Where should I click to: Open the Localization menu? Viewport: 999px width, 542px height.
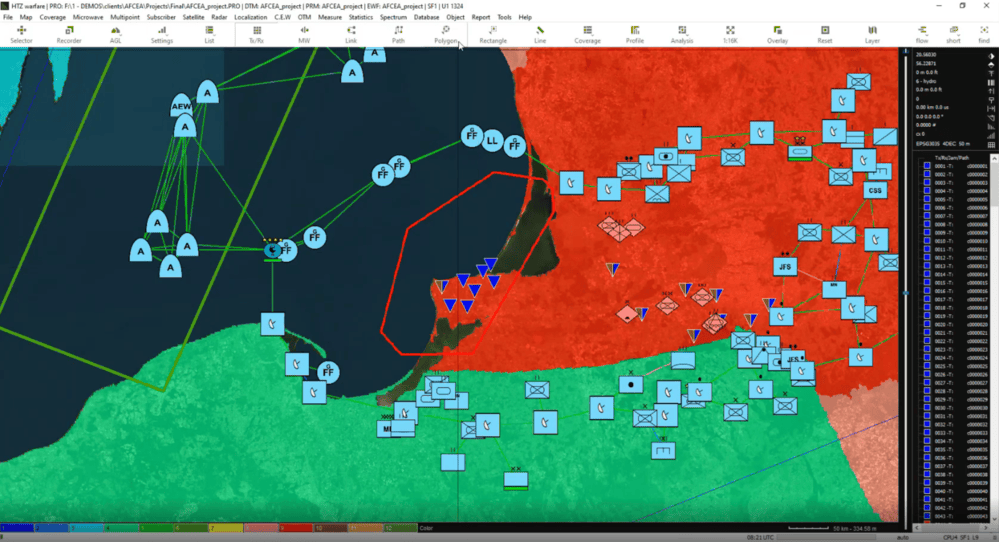click(250, 17)
